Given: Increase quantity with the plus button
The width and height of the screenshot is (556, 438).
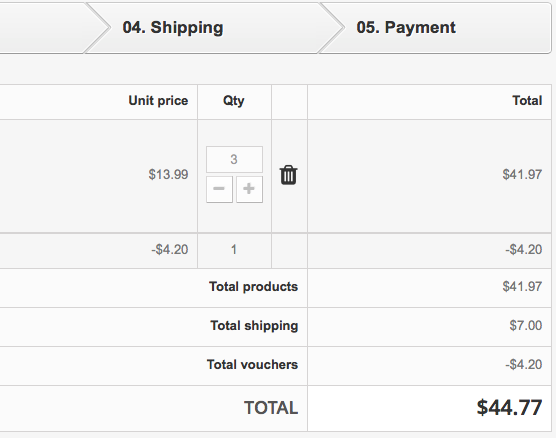Looking at the screenshot, I should [x=249, y=189].
